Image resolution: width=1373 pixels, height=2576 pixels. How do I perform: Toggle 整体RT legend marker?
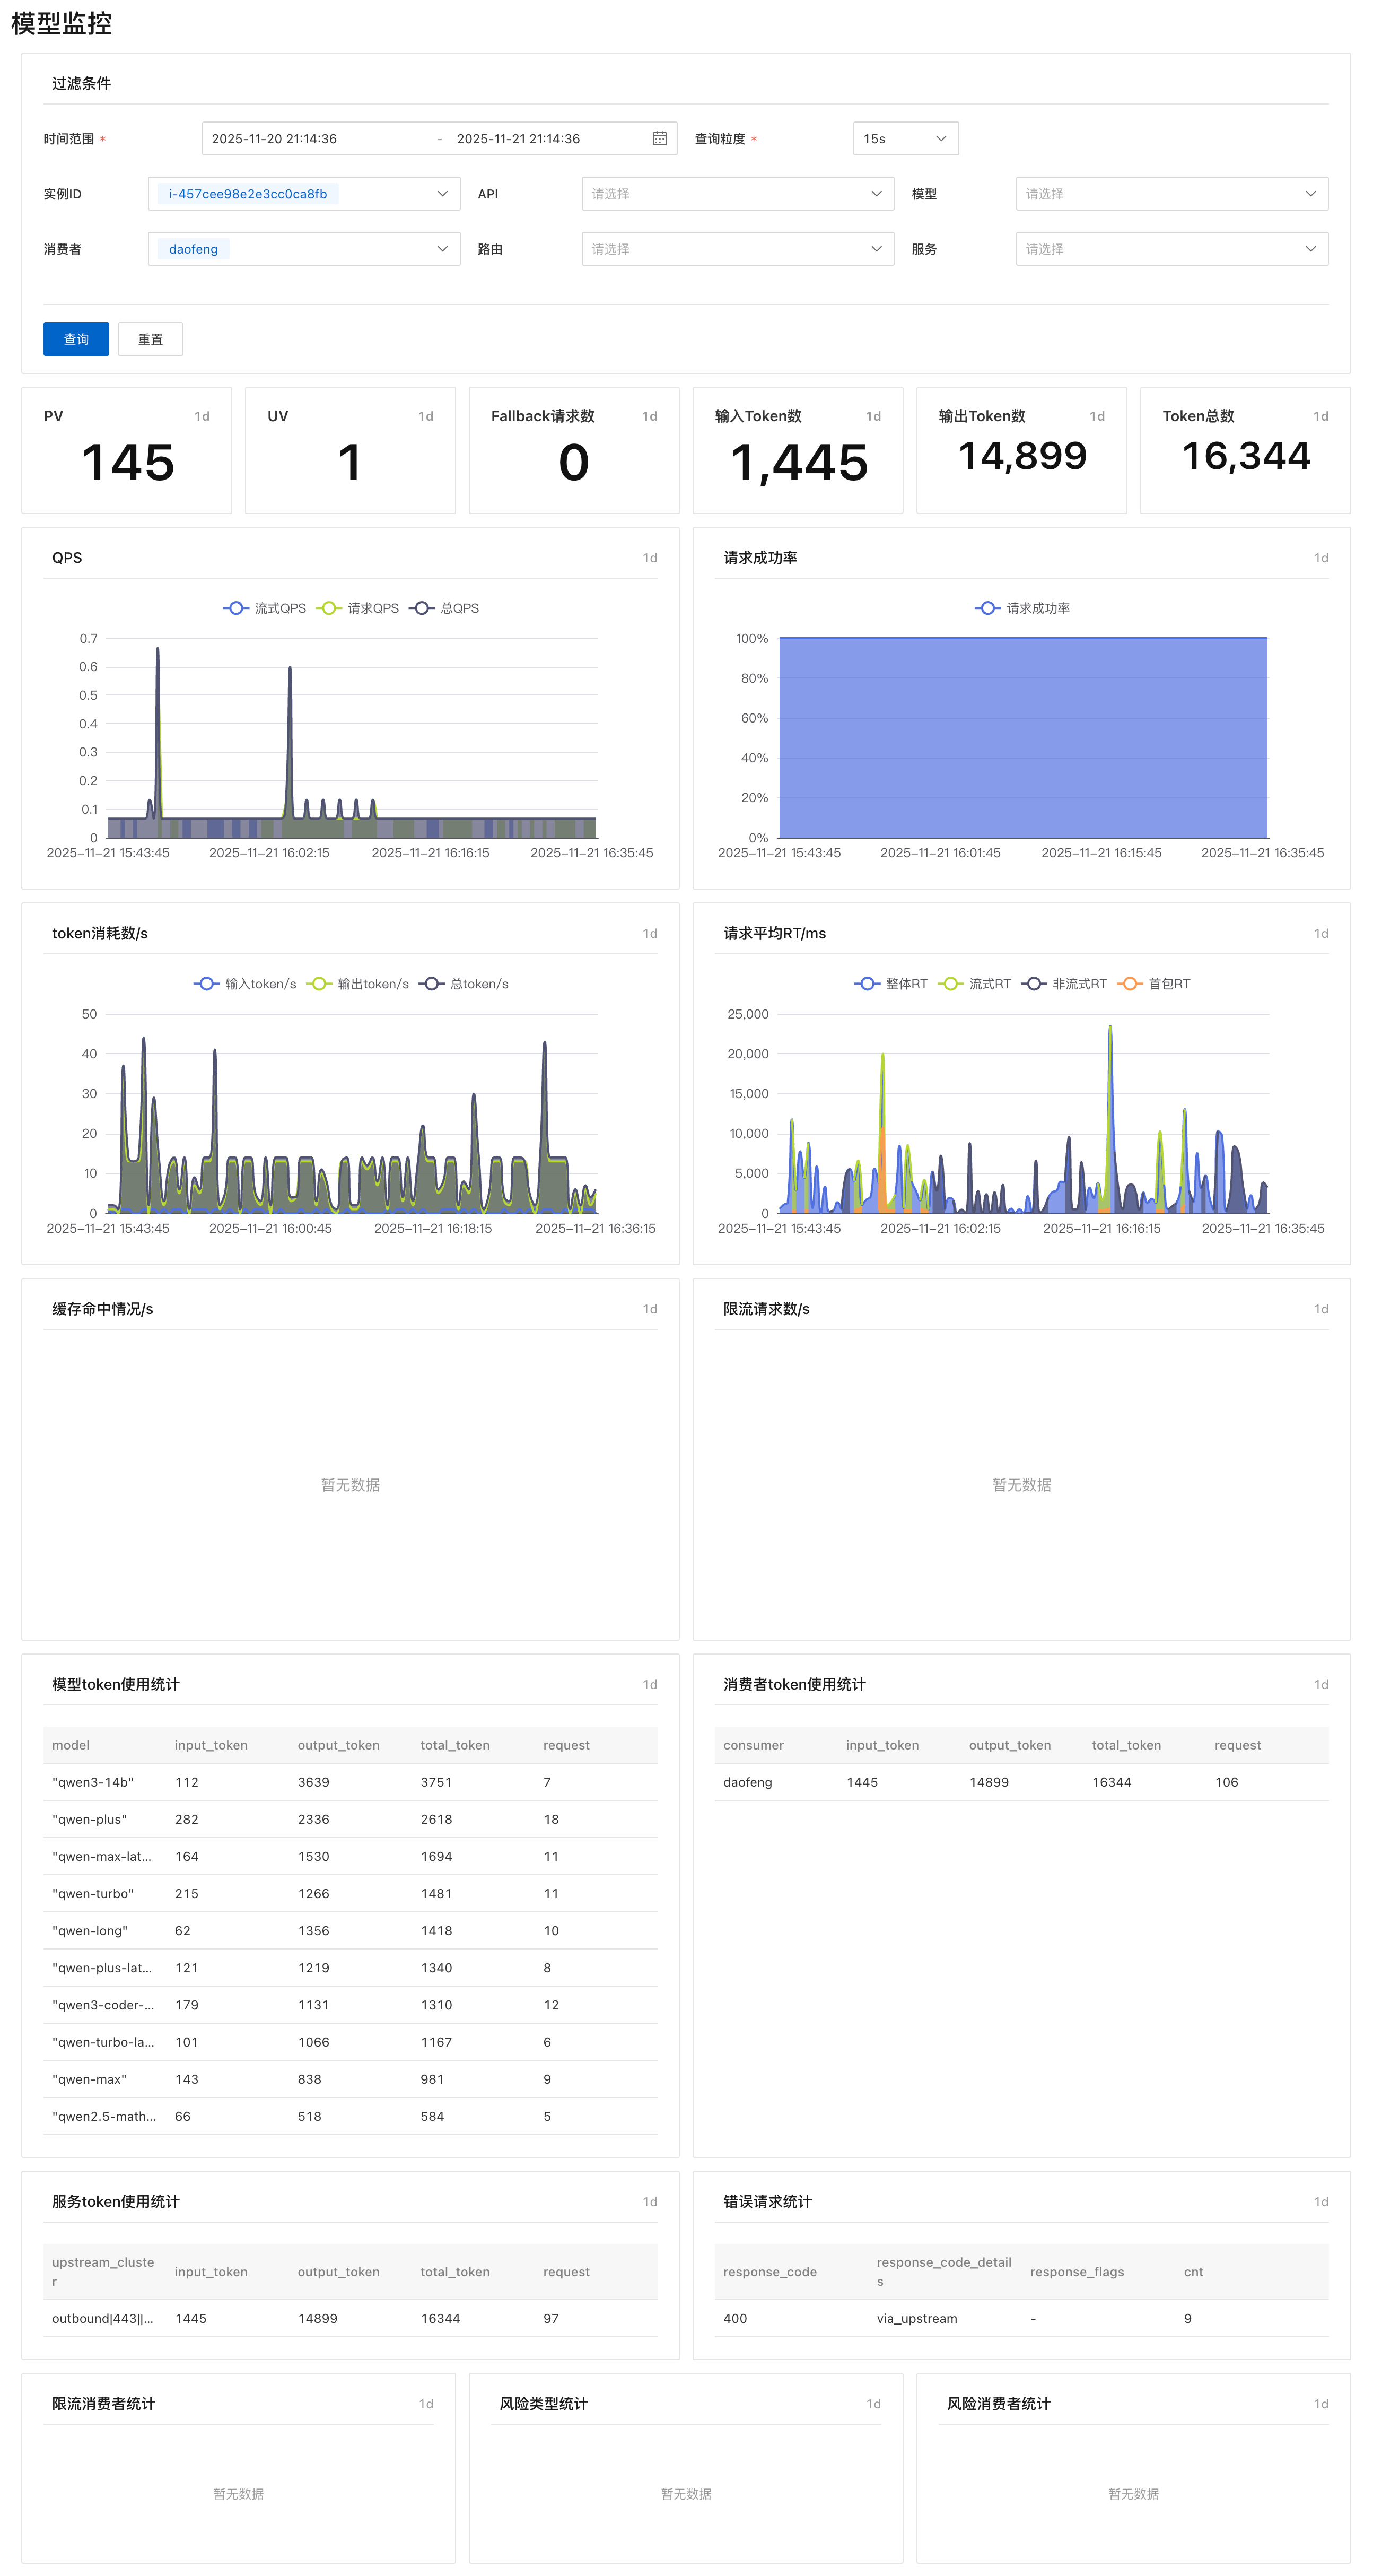coord(867,984)
